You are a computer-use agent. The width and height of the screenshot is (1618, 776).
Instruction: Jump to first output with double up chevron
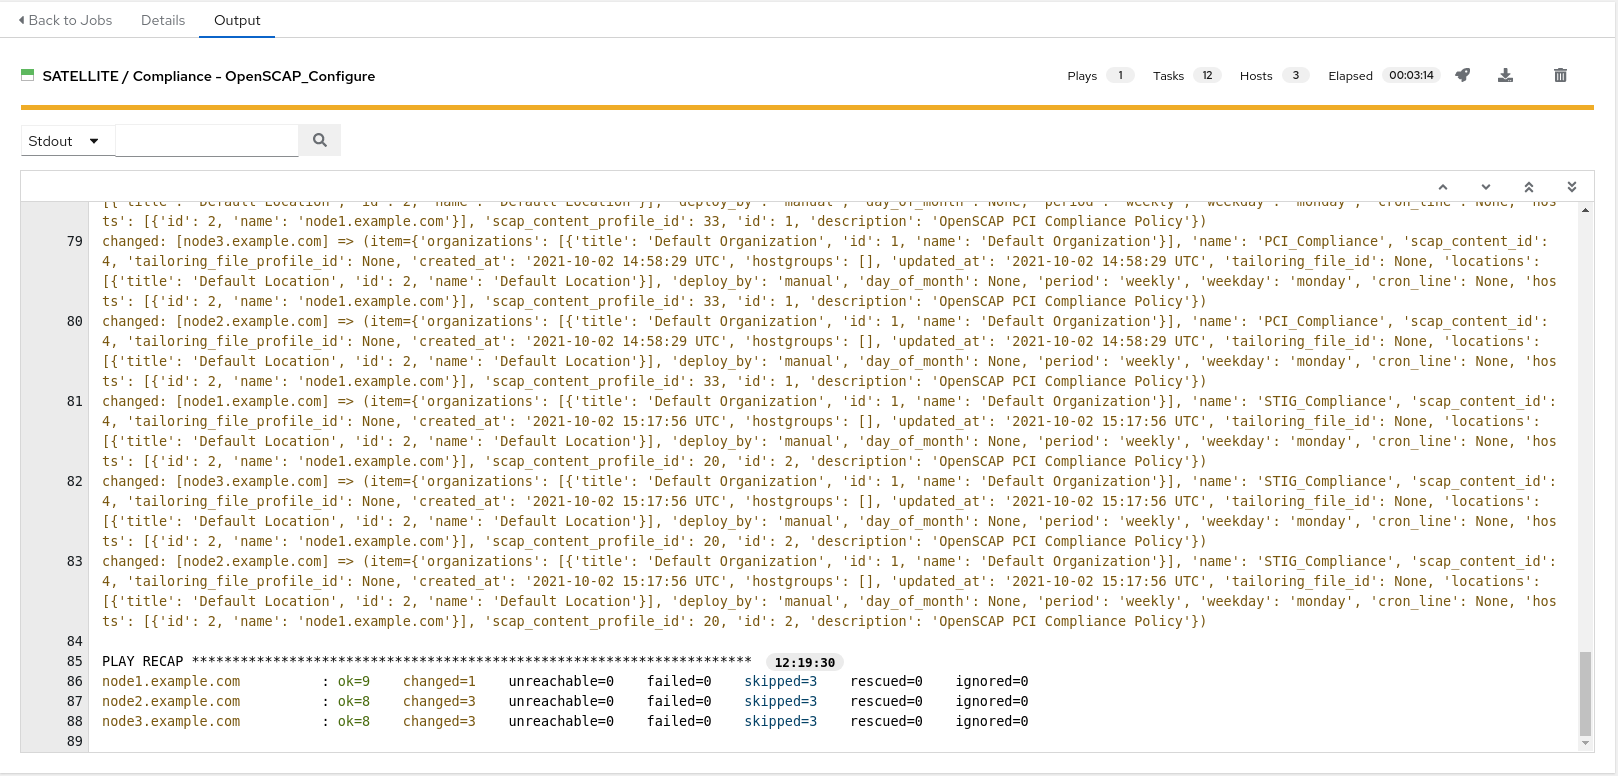tap(1528, 187)
